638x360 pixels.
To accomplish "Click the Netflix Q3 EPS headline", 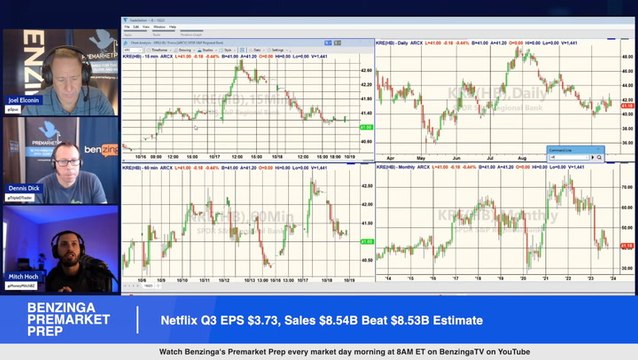I will (321, 321).
